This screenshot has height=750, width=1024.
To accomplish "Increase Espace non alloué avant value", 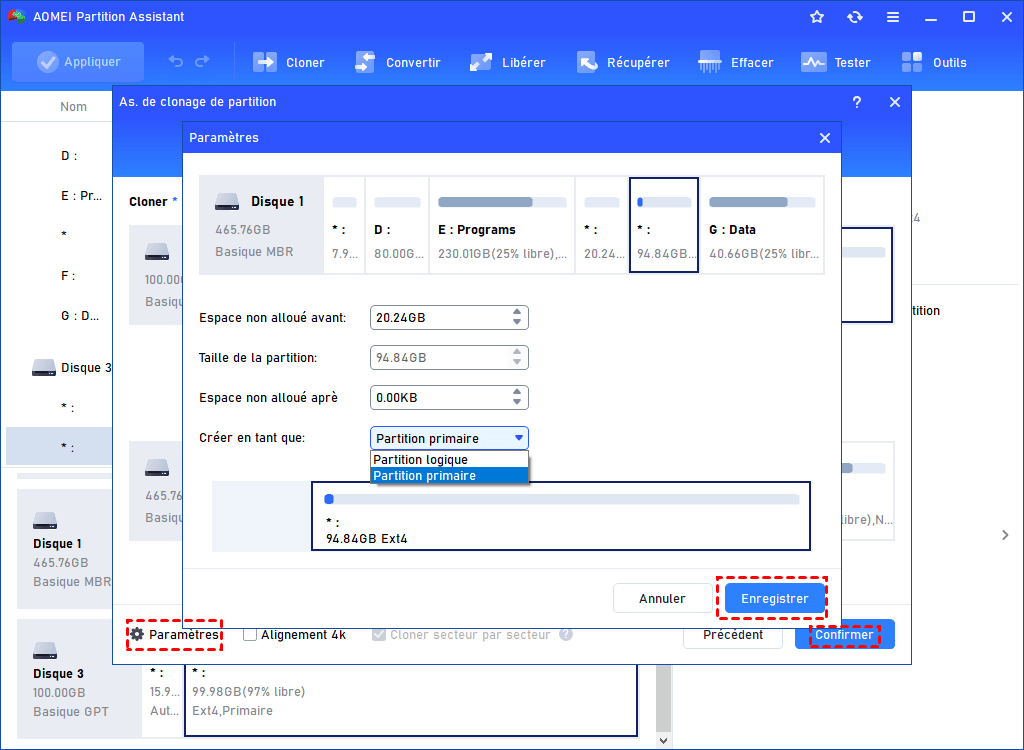I will click(517, 312).
